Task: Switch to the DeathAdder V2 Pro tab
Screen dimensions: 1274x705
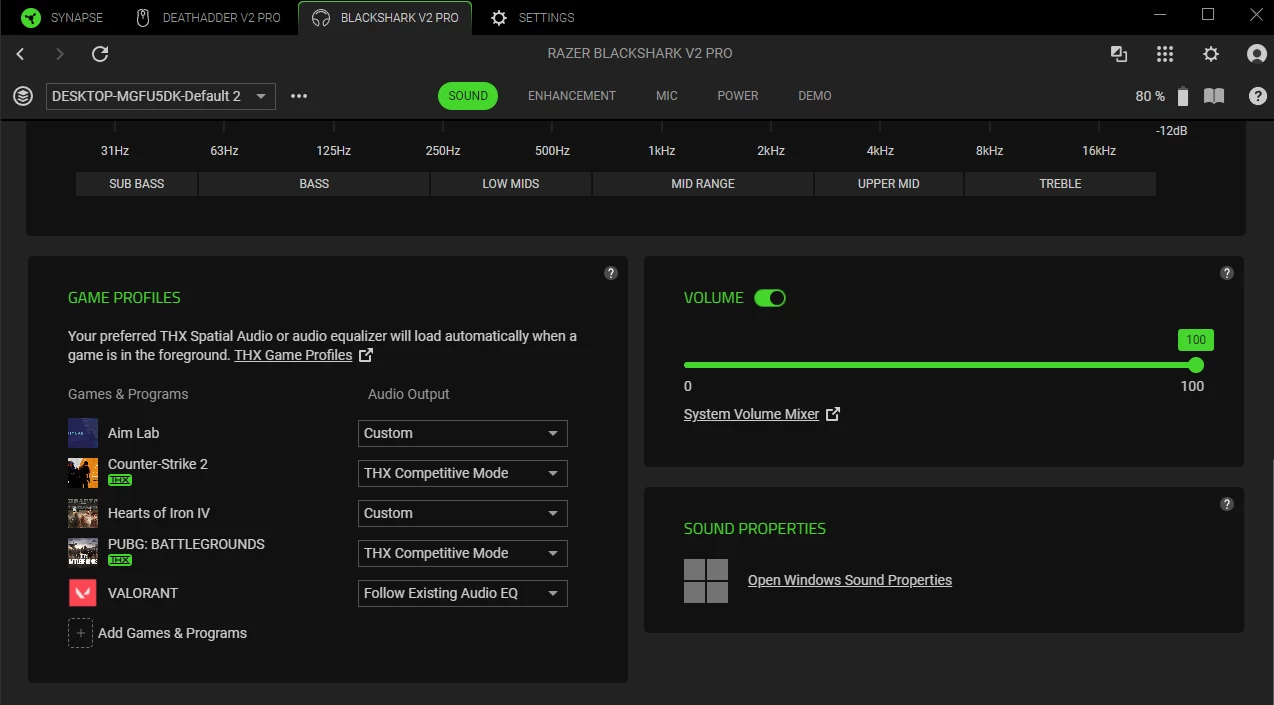Action: 208,17
